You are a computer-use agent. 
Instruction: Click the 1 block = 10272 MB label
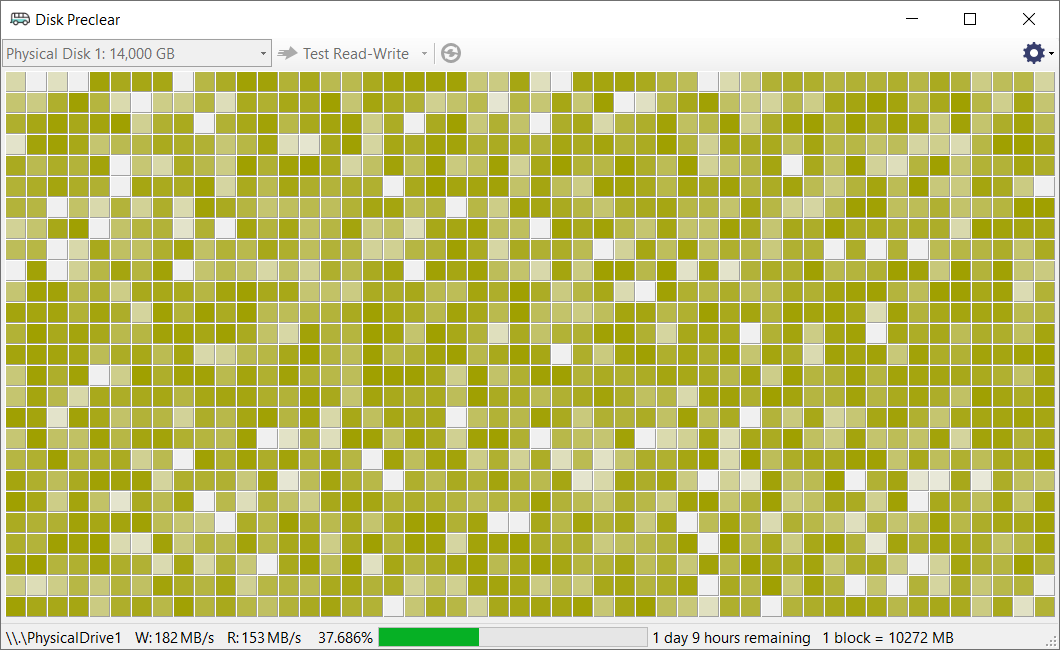888,637
